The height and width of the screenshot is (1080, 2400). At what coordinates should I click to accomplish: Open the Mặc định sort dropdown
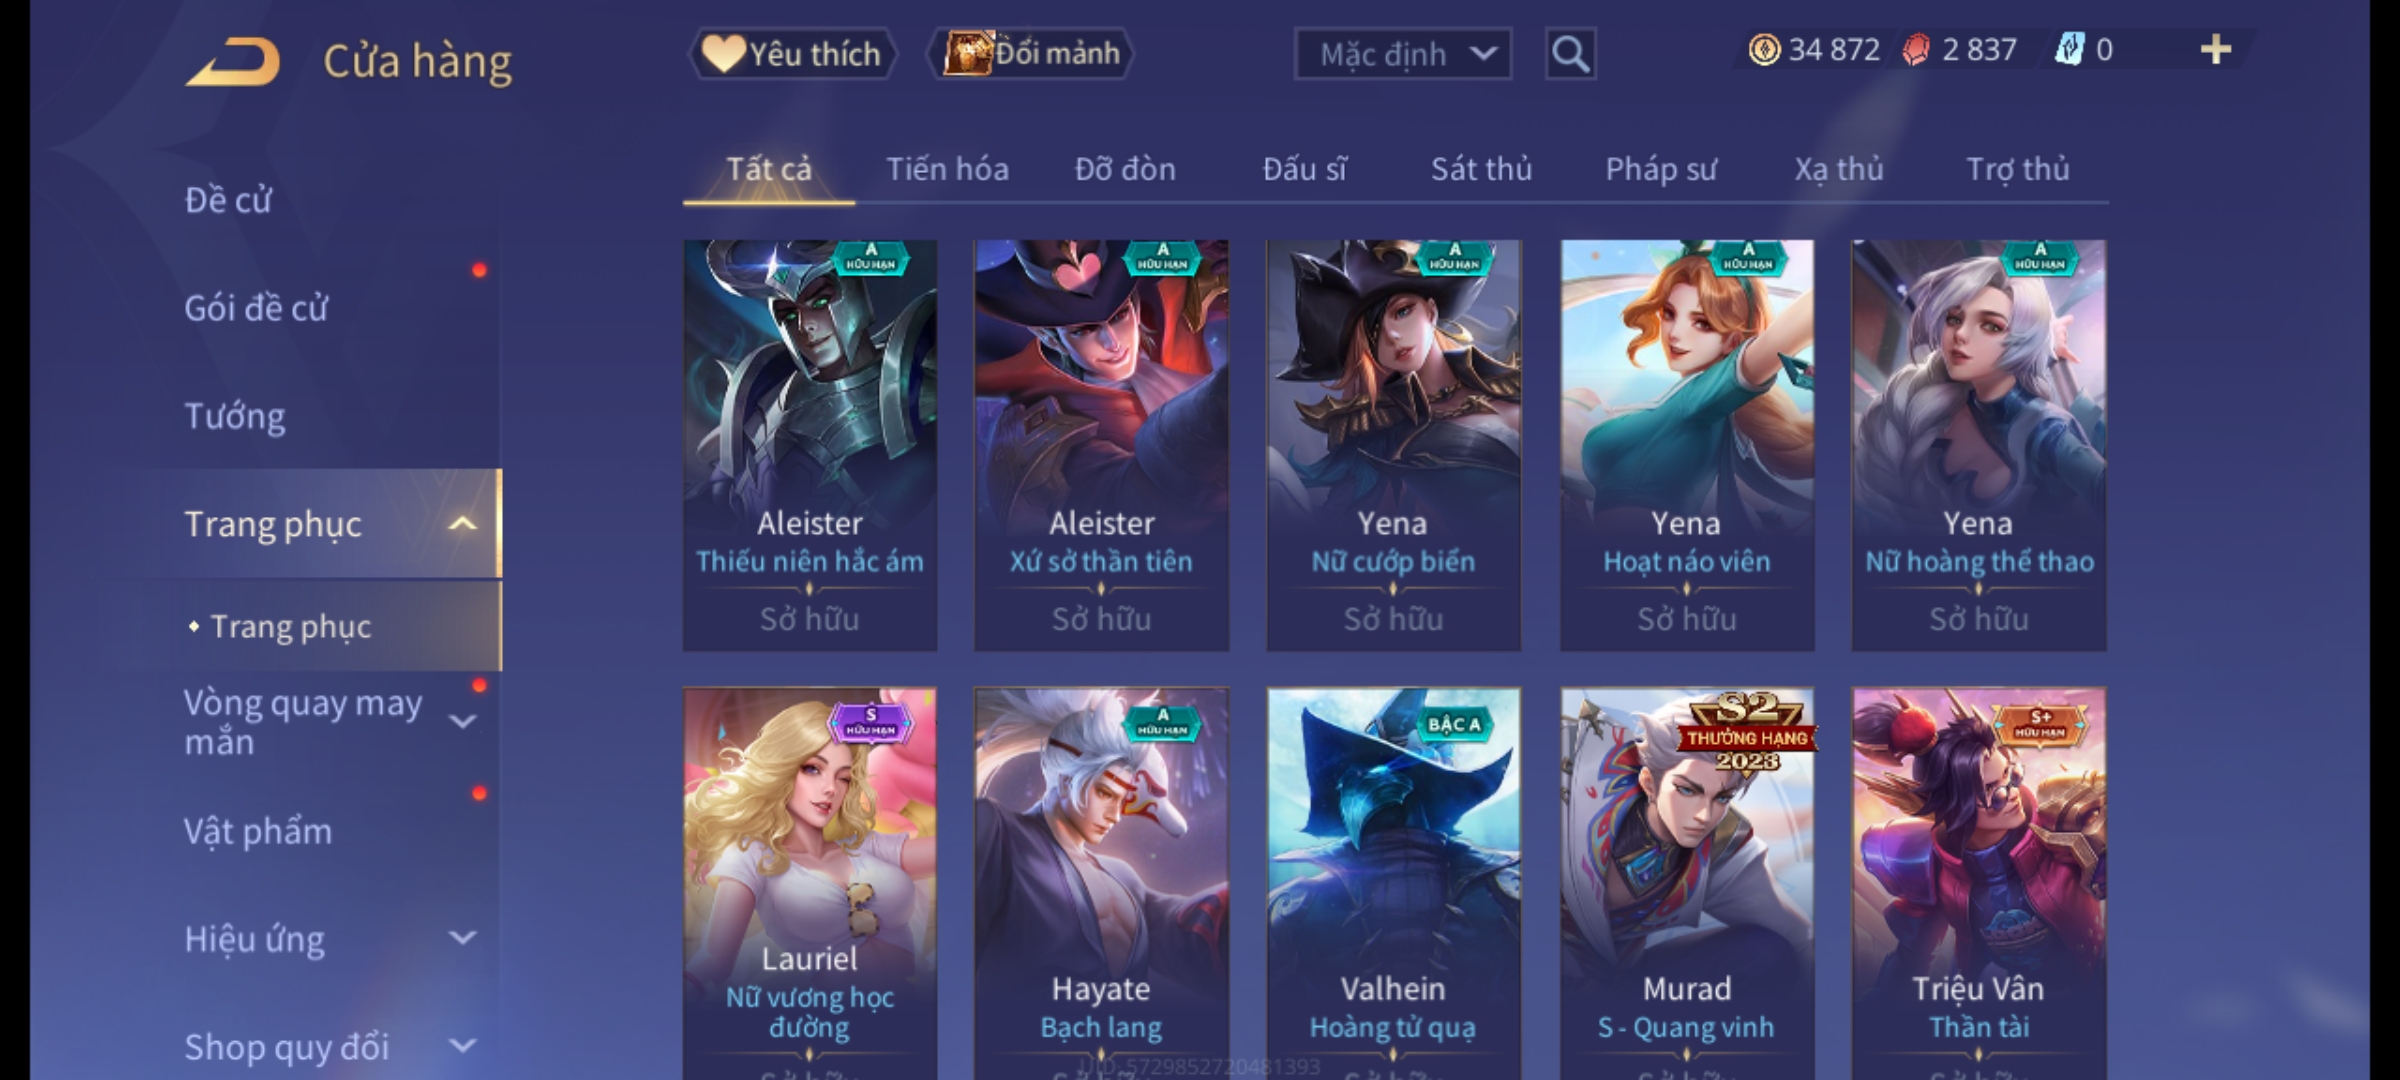click(x=1402, y=54)
